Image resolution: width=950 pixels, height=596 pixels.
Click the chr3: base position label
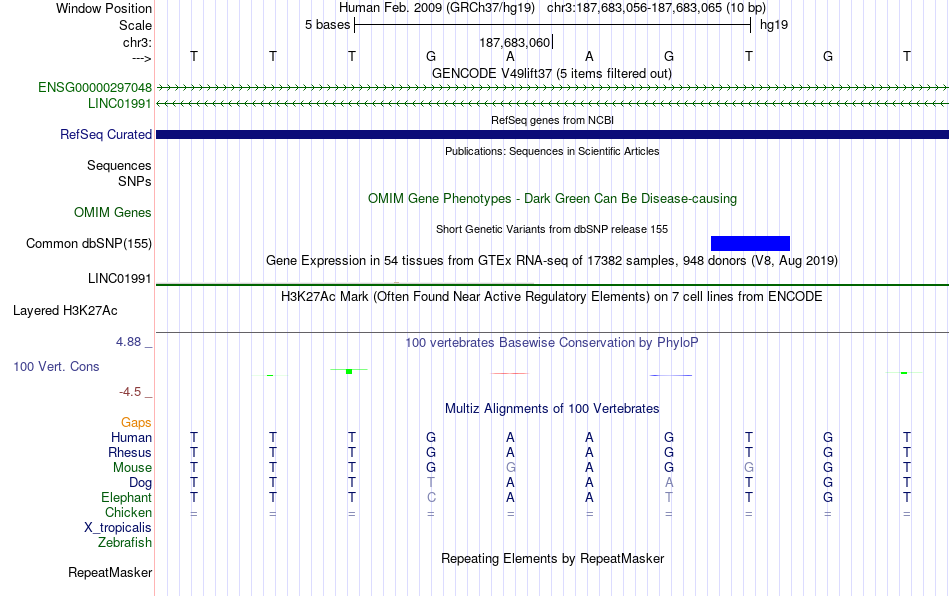pos(137,42)
